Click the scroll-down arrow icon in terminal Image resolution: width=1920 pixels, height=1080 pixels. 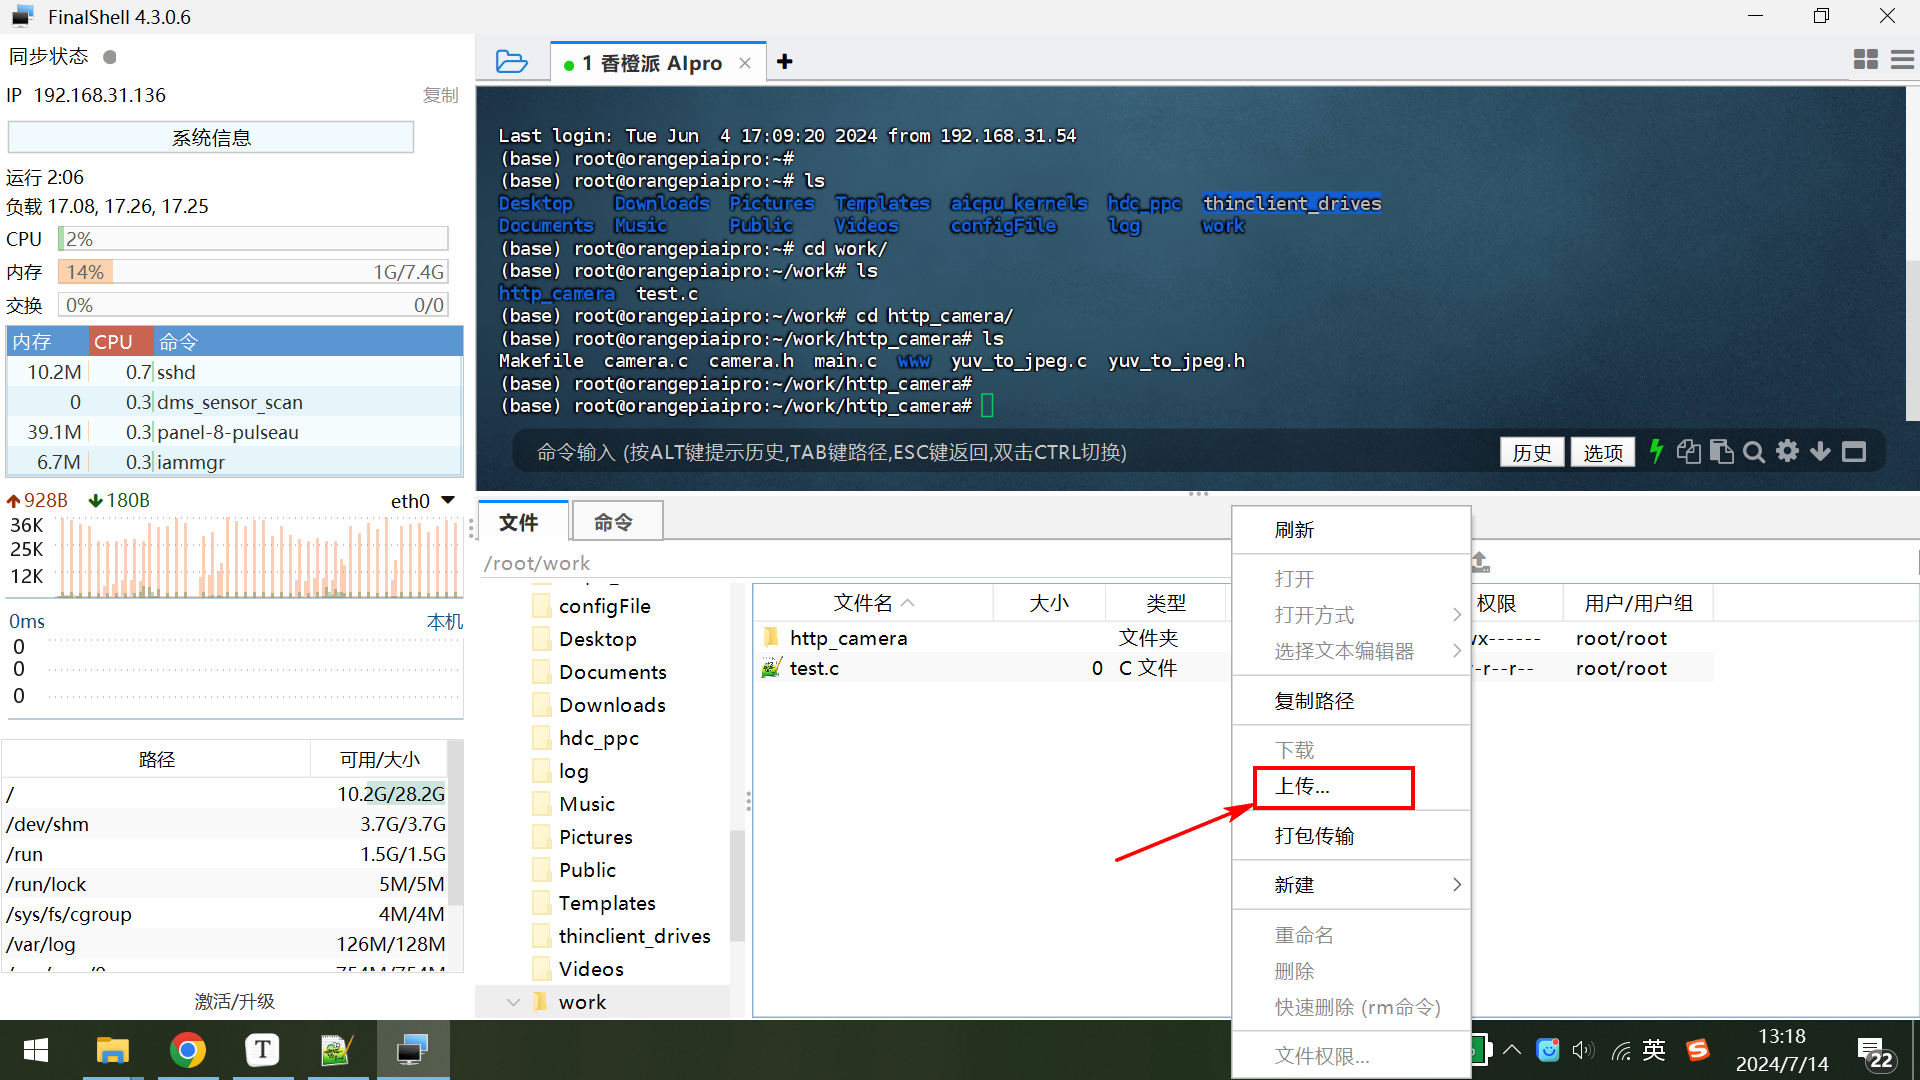coord(1821,452)
